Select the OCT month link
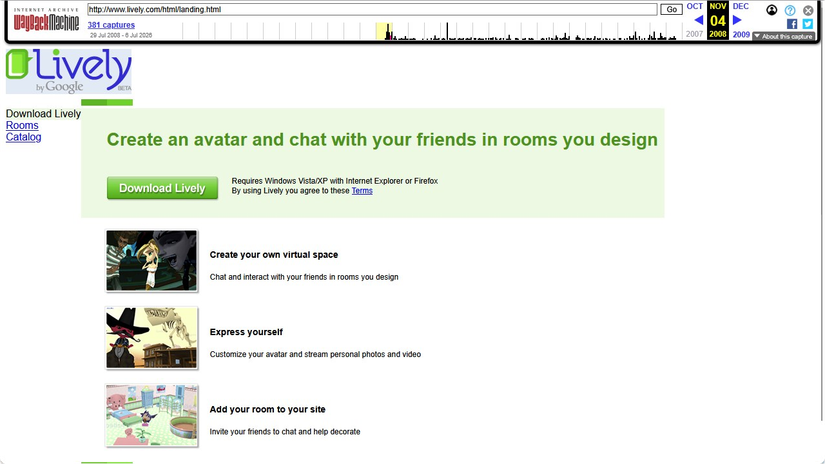825x464 pixels. (x=695, y=6)
